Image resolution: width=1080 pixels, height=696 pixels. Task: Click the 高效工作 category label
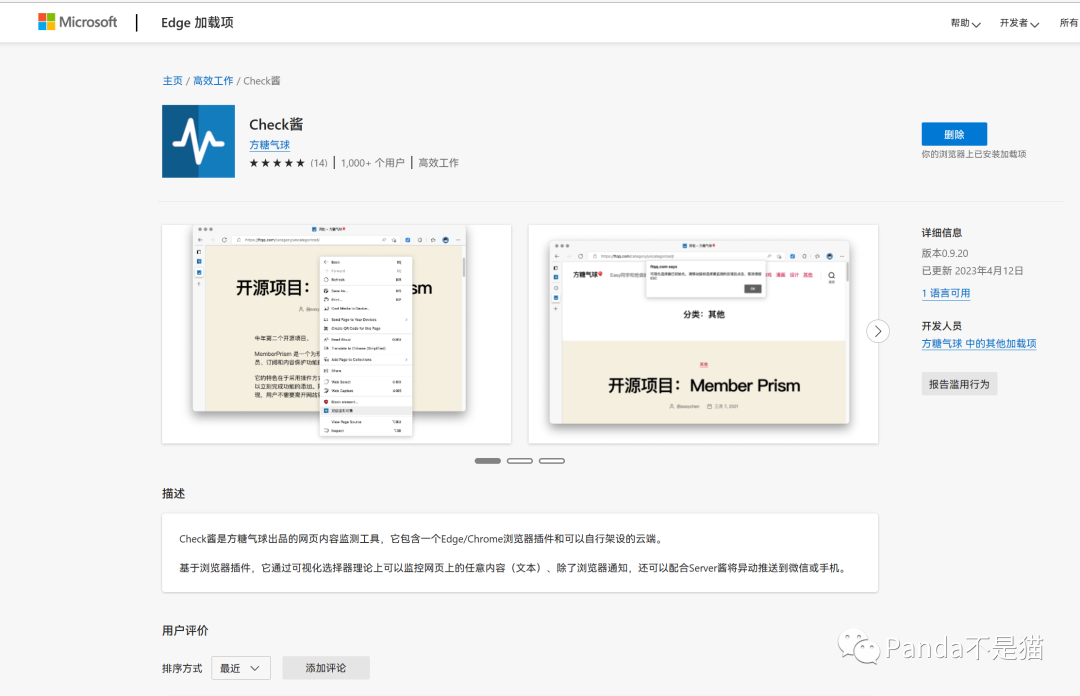click(x=438, y=163)
